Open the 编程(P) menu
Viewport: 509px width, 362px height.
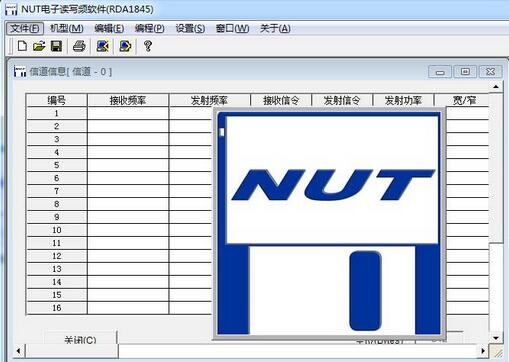click(150, 29)
